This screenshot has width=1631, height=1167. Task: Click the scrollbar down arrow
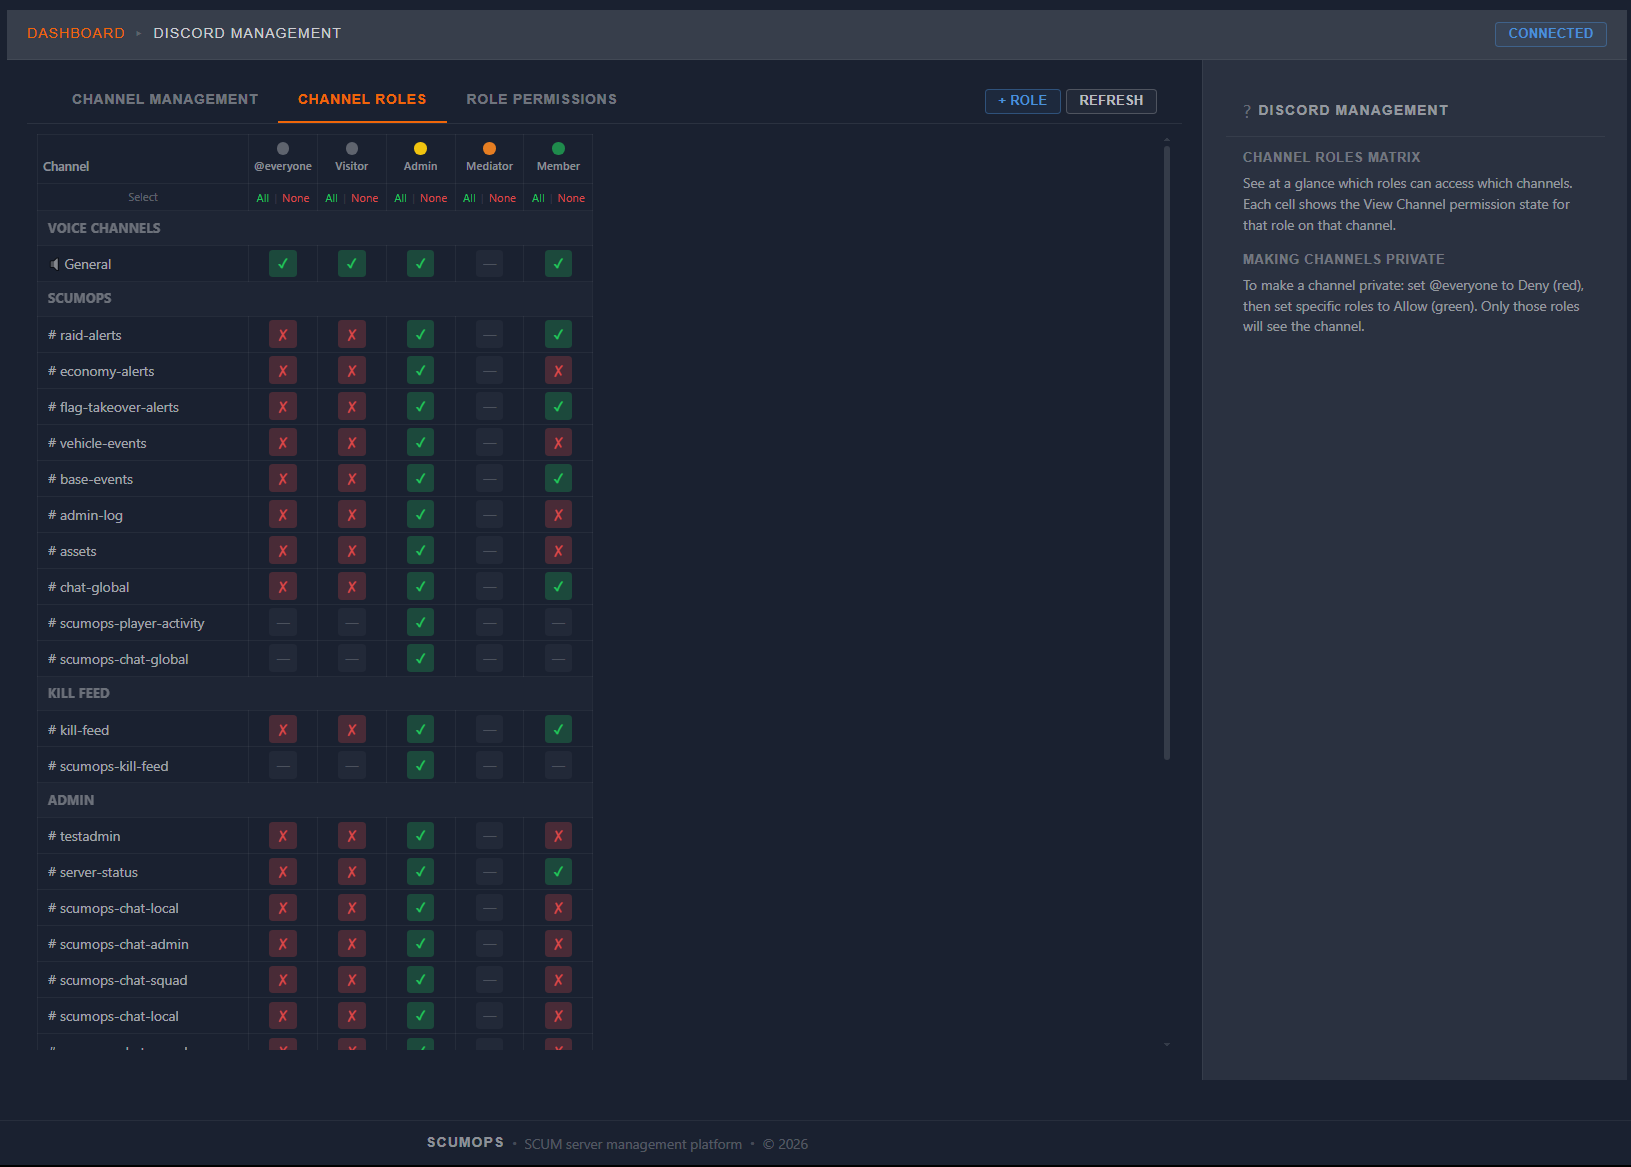1167,1045
